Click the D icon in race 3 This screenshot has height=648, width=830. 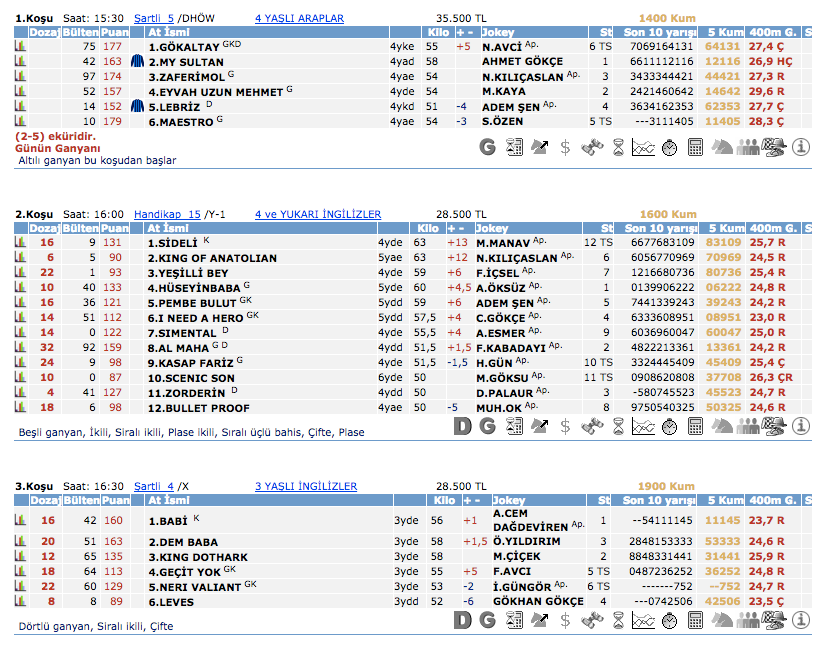(x=462, y=620)
